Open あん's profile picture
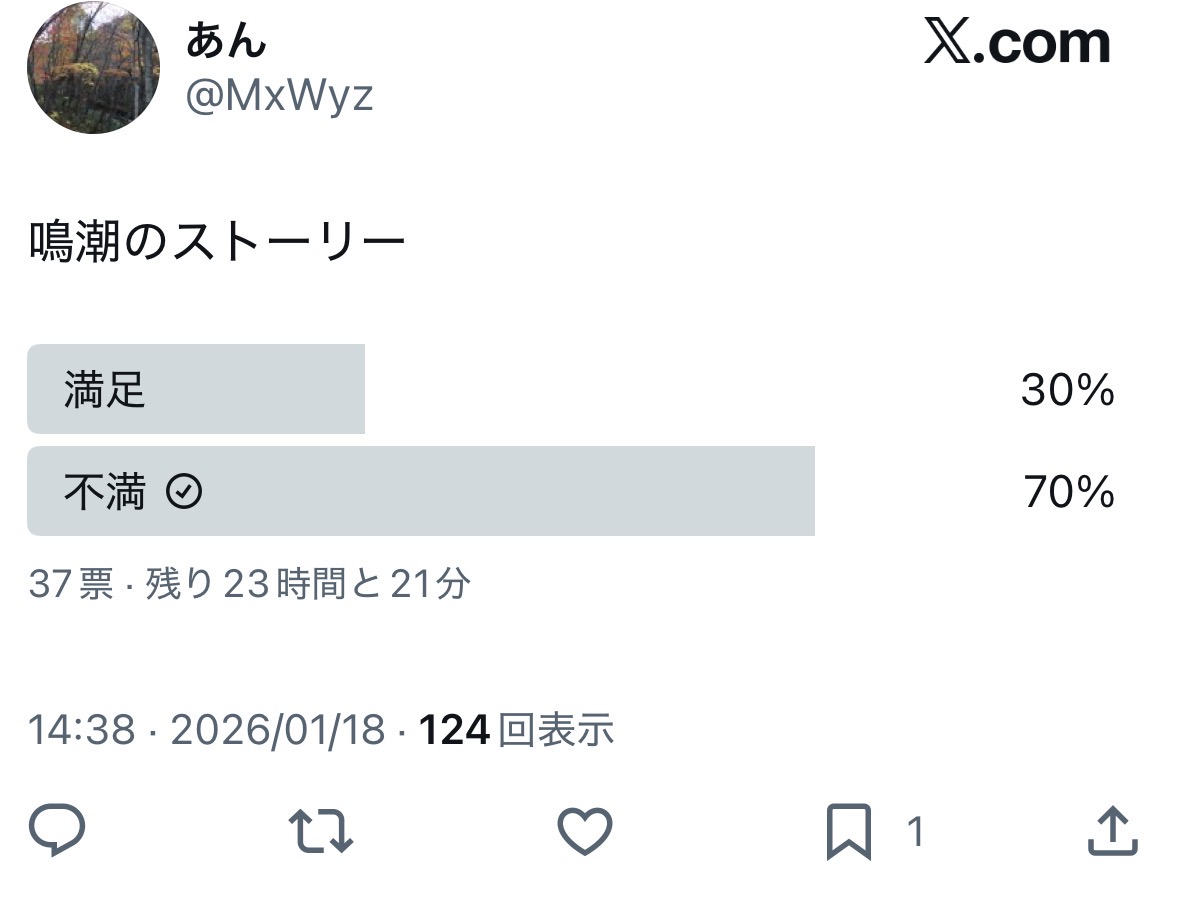 [93, 68]
